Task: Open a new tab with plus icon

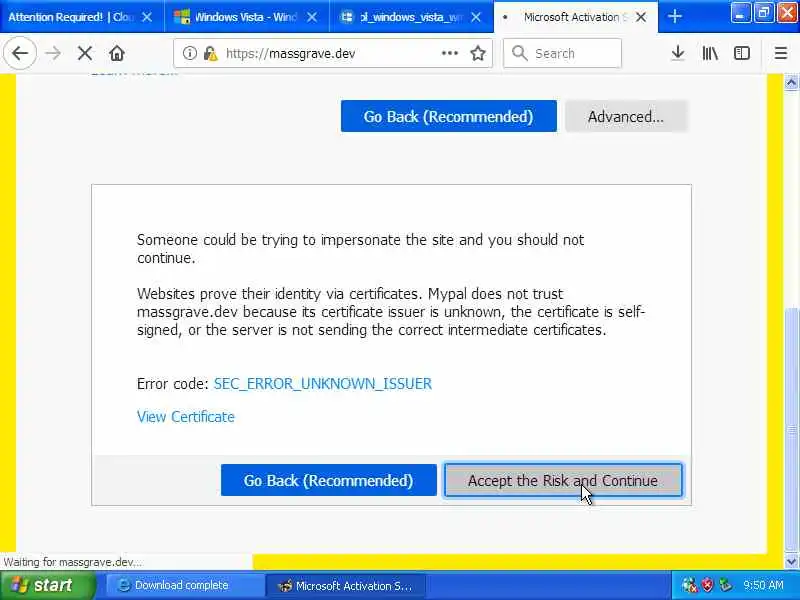Action: point(674,17)
